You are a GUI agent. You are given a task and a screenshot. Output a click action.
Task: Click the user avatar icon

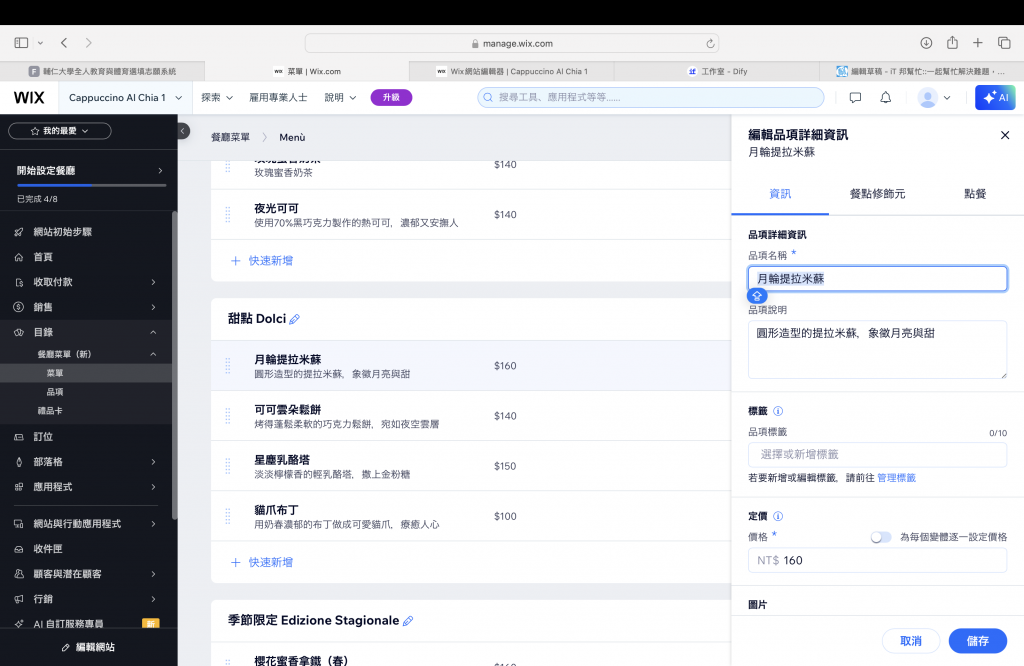coord(927,98)
